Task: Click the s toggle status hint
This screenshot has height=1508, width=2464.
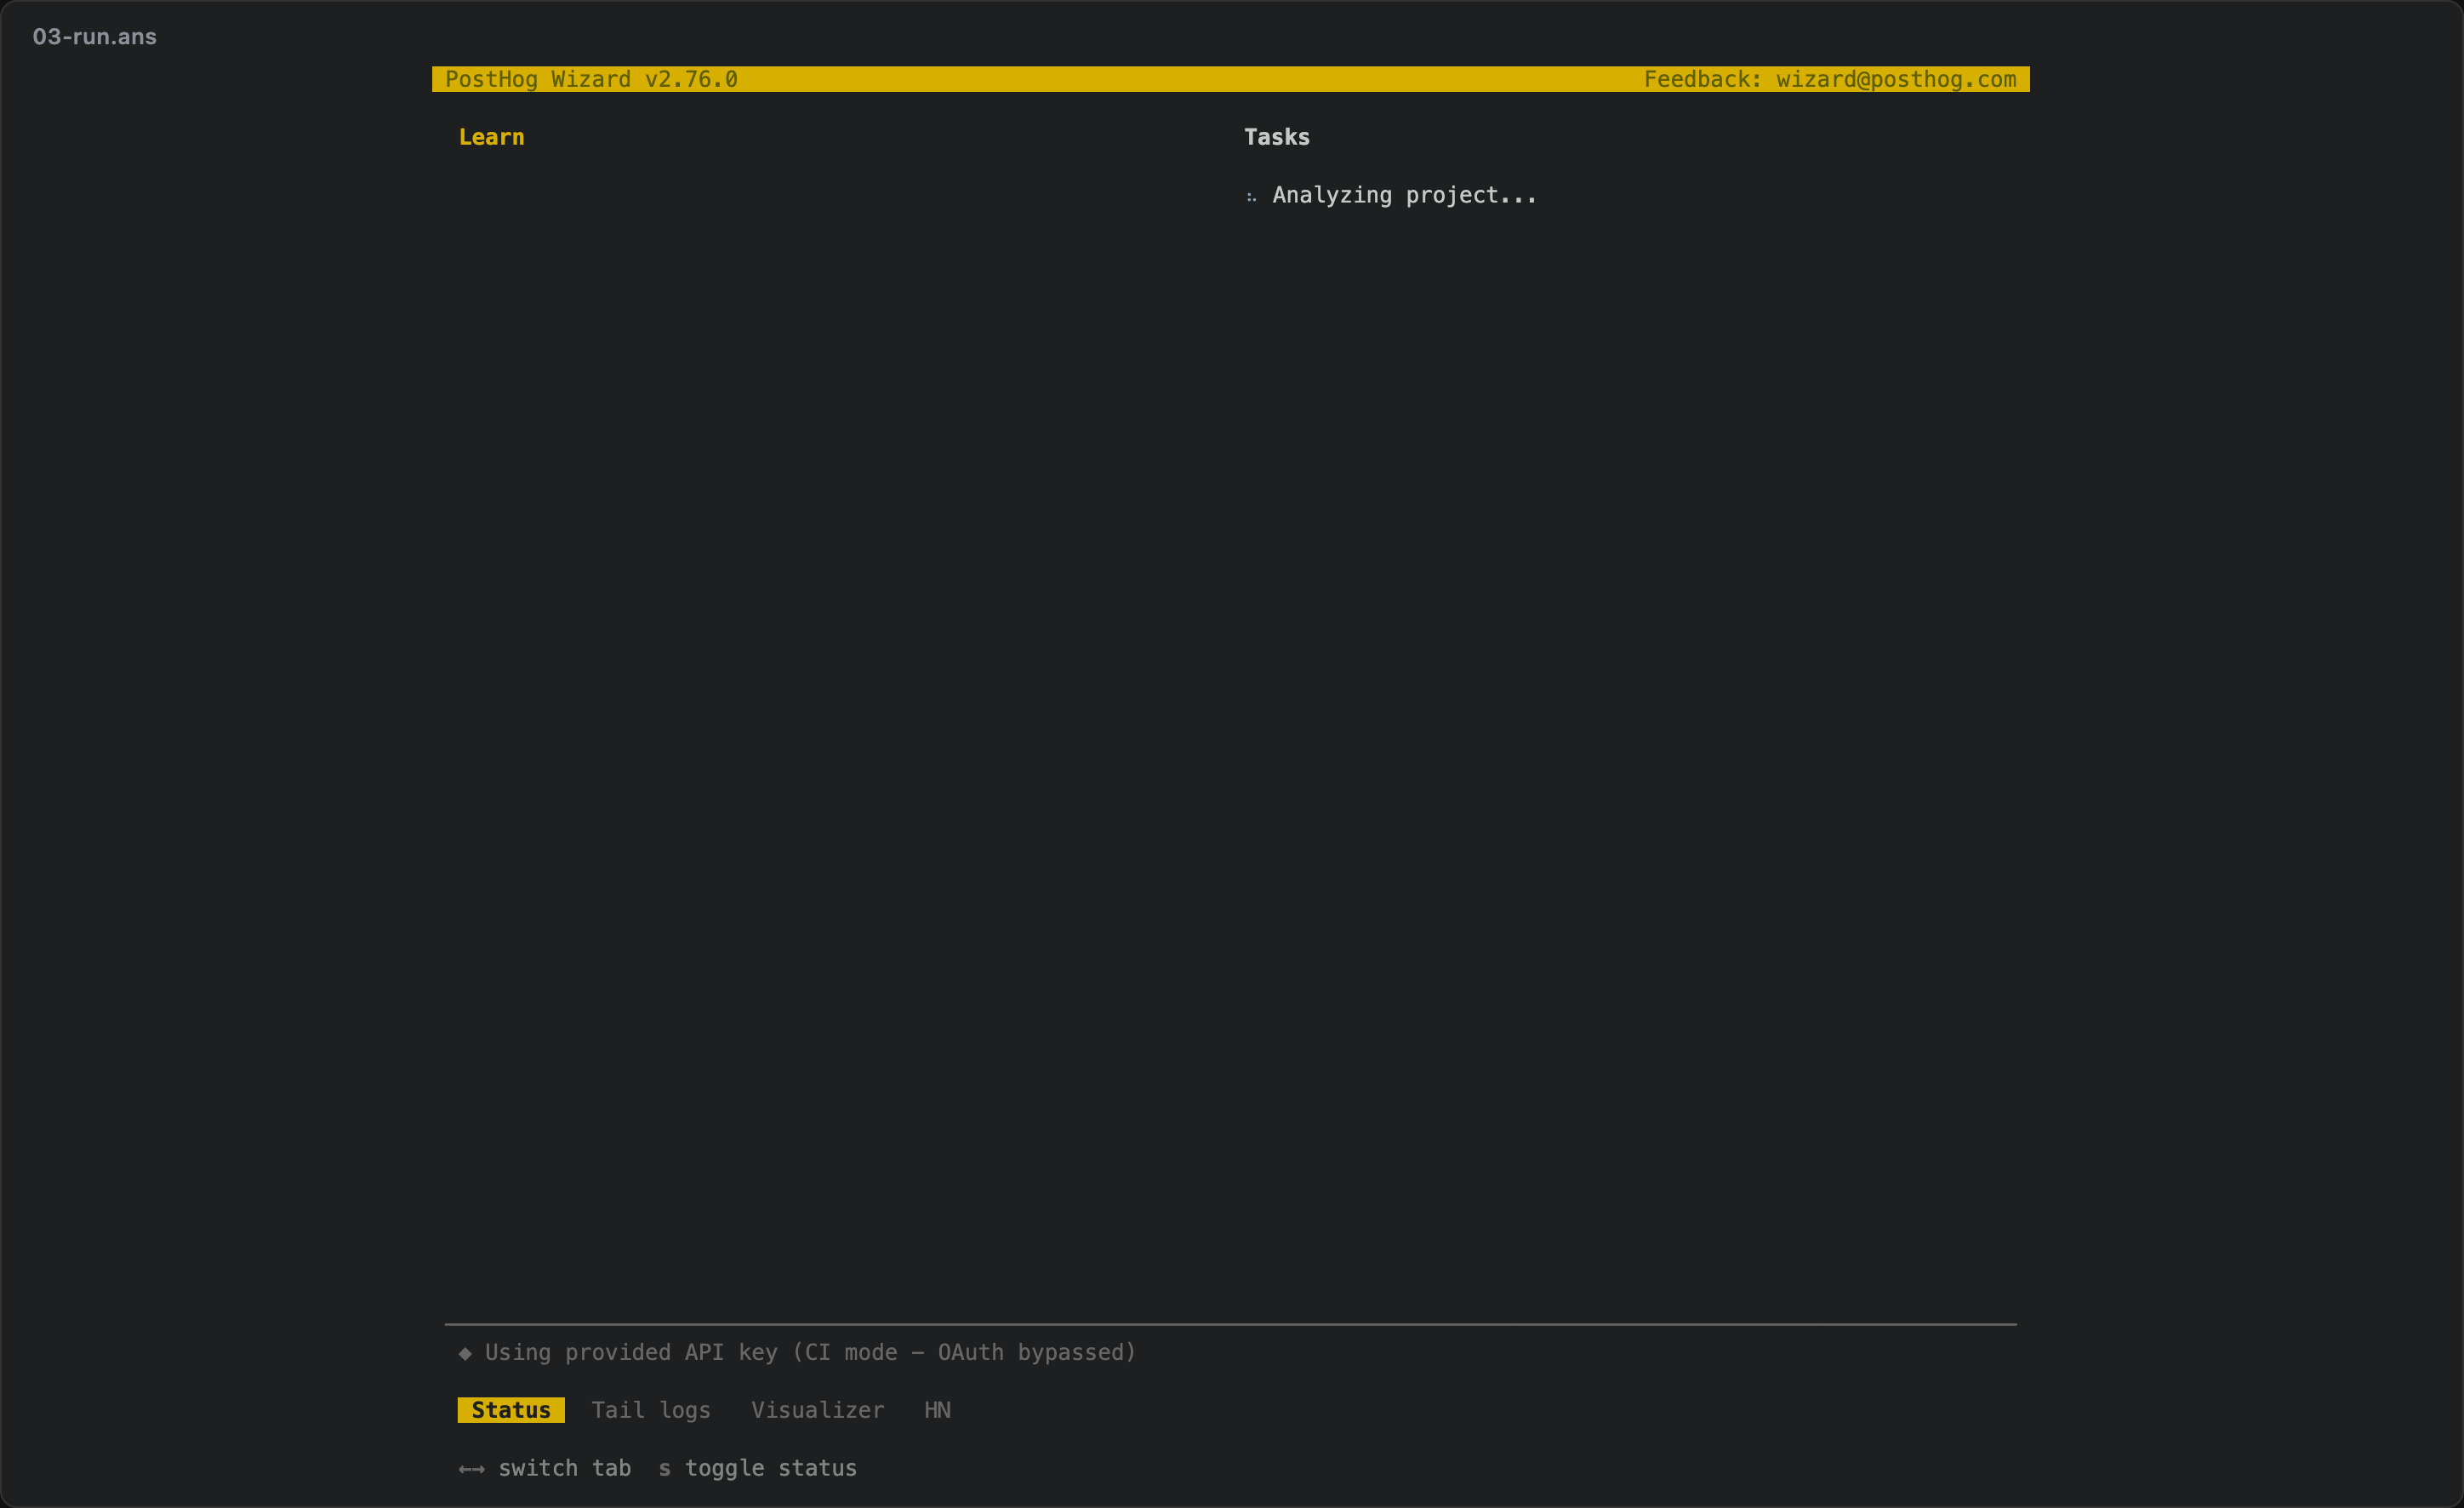Action: [x=757, y=1468]
